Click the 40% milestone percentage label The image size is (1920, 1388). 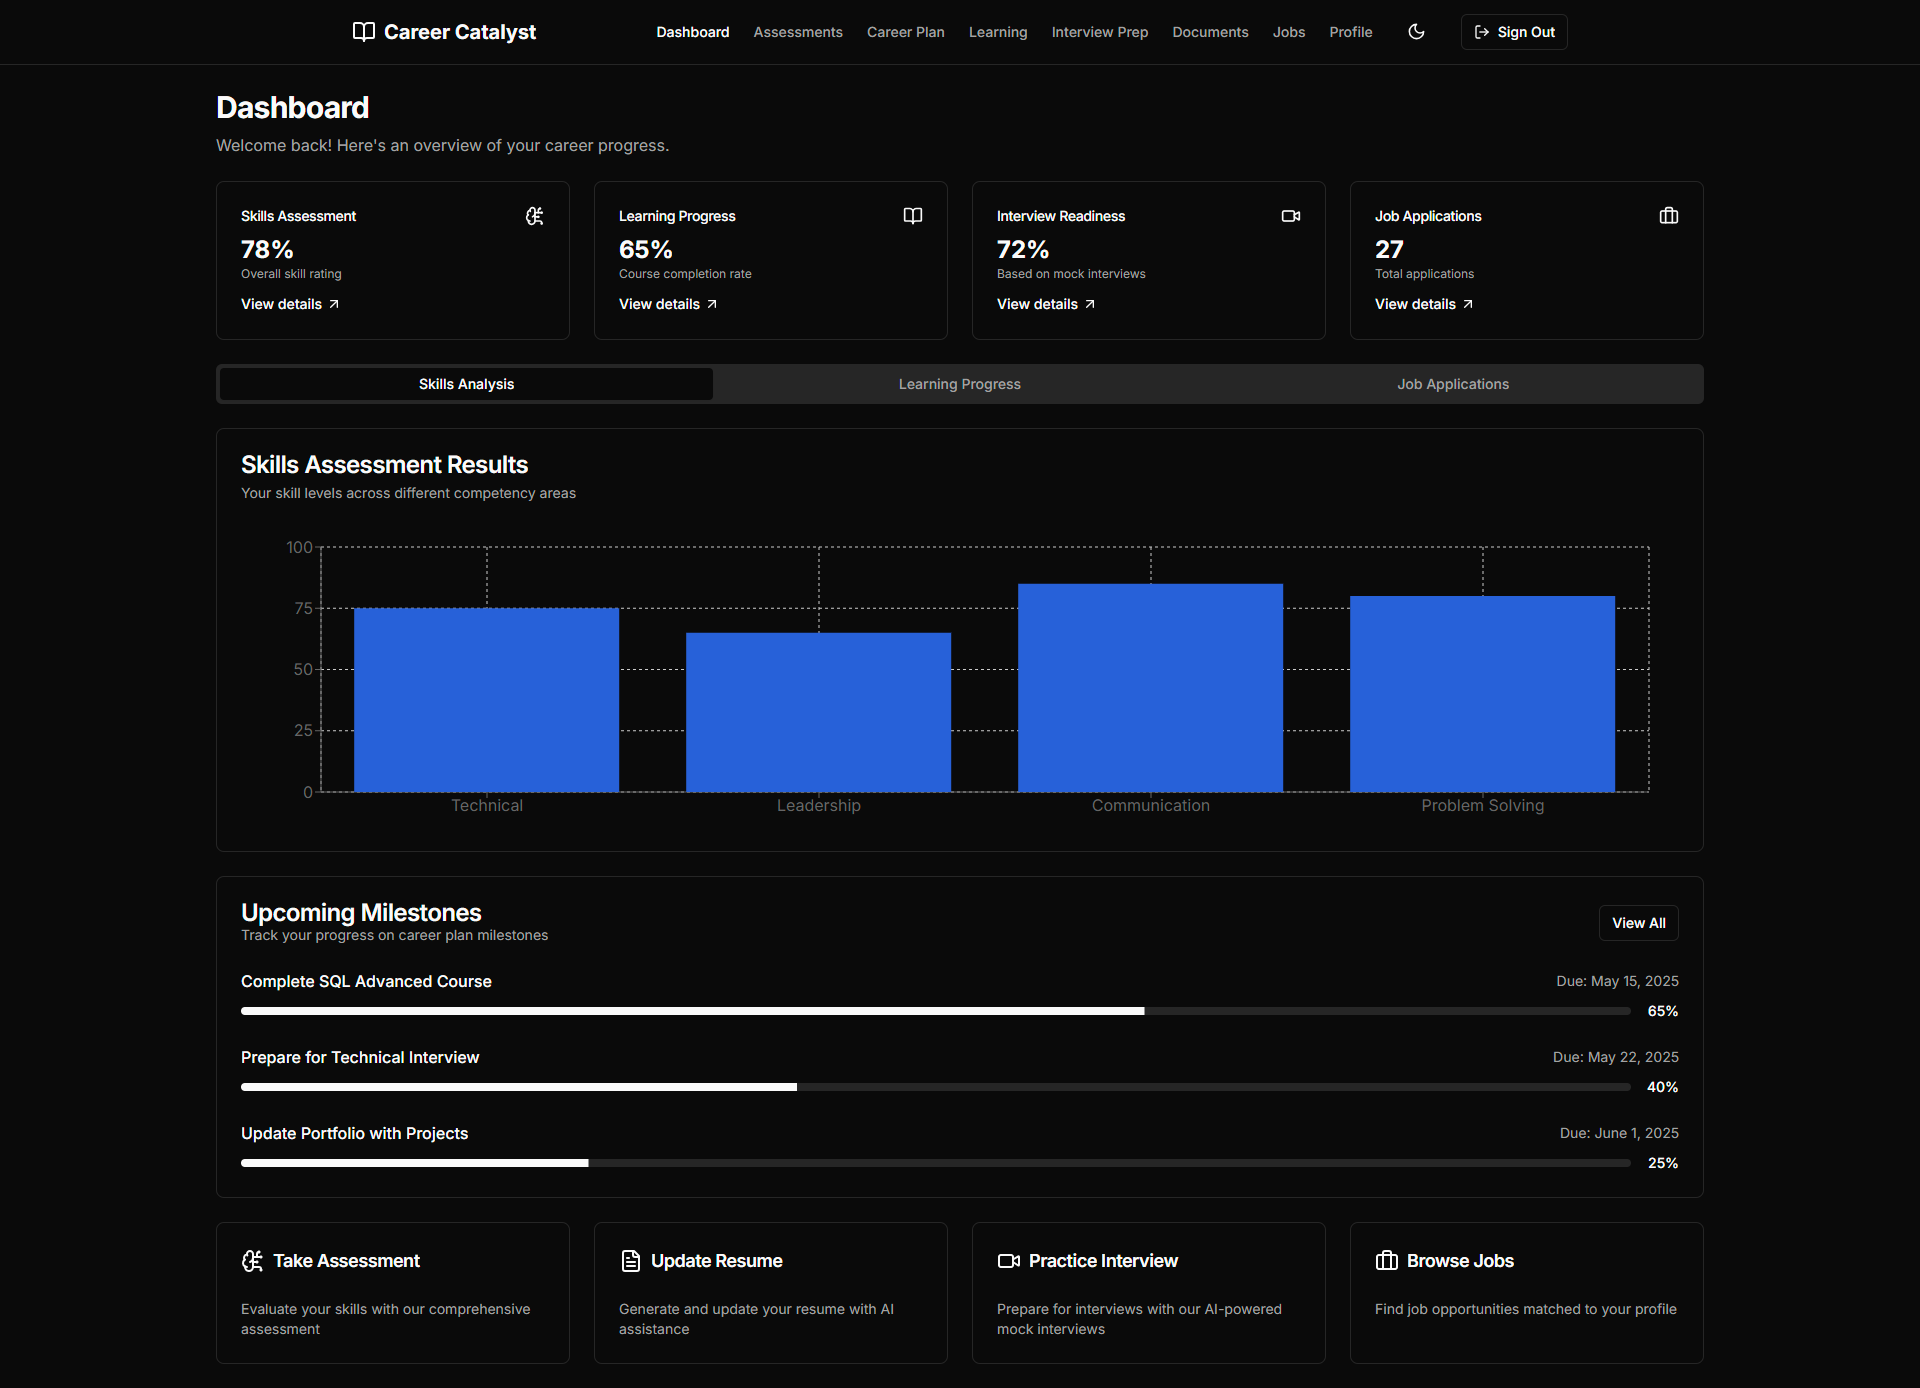1662,1087
